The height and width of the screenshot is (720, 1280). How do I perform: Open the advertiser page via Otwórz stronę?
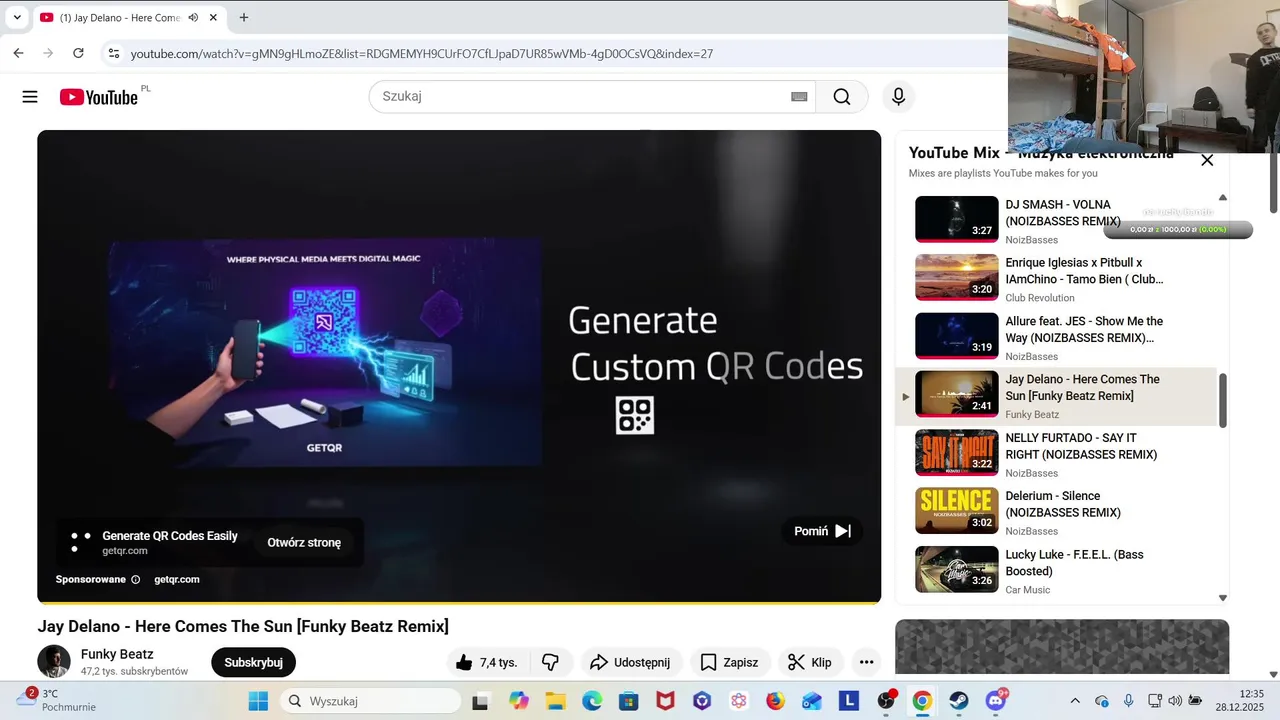[304, 543]
